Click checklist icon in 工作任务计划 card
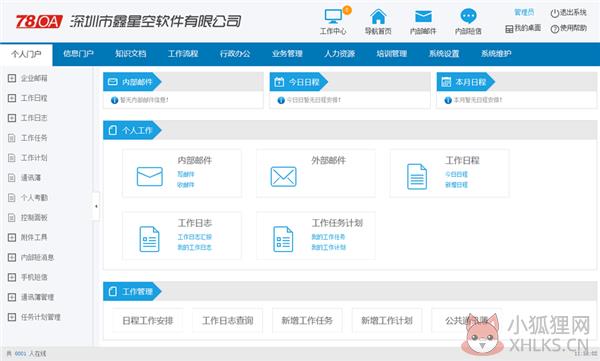This screenshot has height=361, width=600. tap(283, 239)
